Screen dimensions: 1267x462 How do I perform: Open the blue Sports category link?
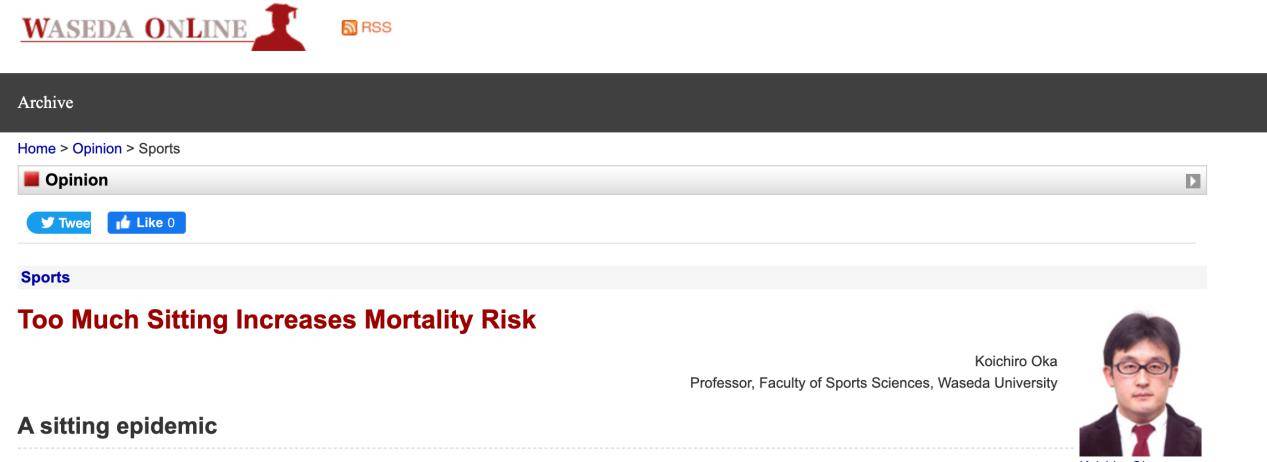click(45, 278)
